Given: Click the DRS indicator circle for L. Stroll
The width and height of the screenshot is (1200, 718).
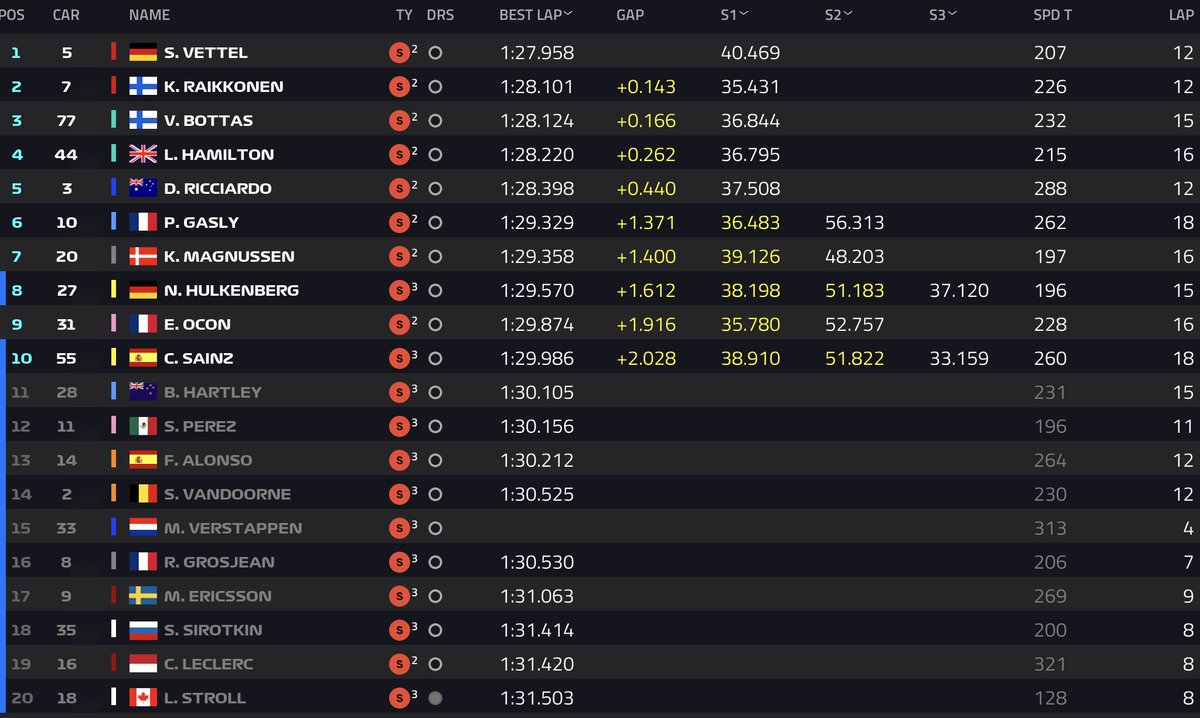Looking at the screenshot, I should coord(435,699).
